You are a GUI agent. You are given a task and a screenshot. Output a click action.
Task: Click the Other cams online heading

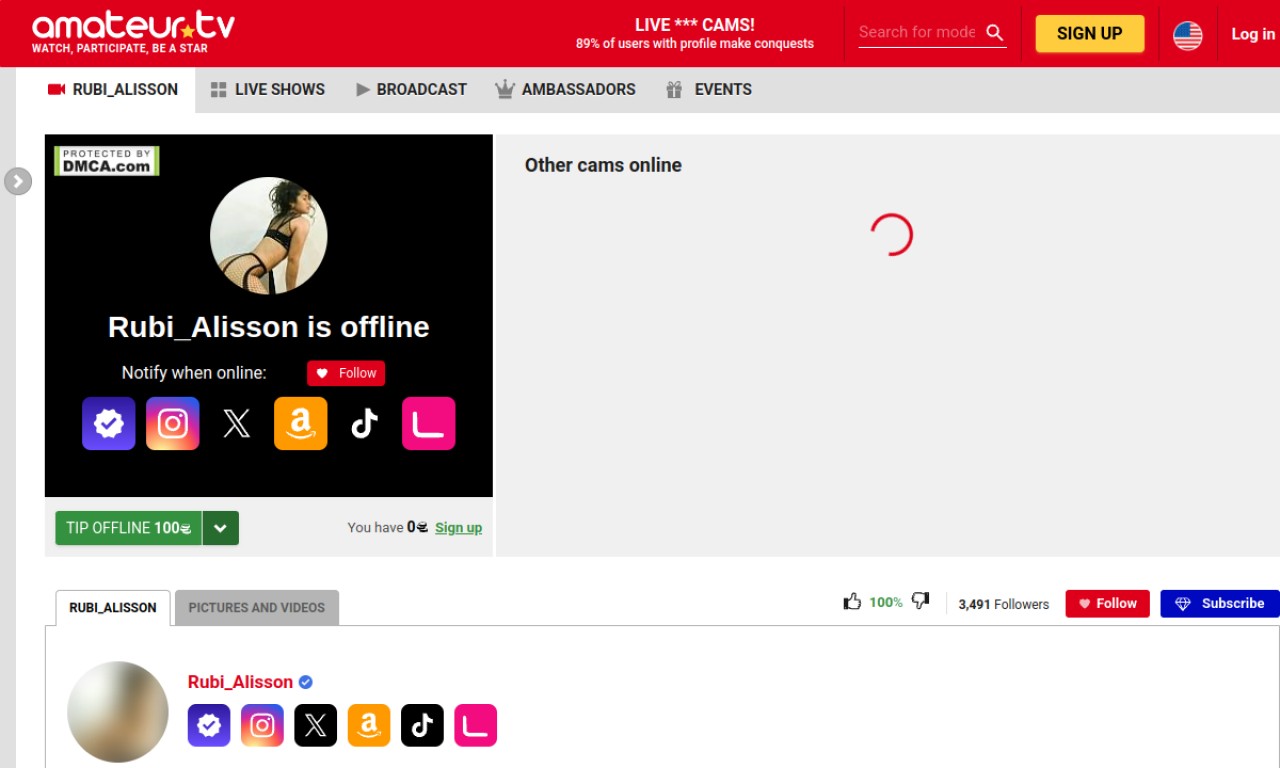pos(603,165)
